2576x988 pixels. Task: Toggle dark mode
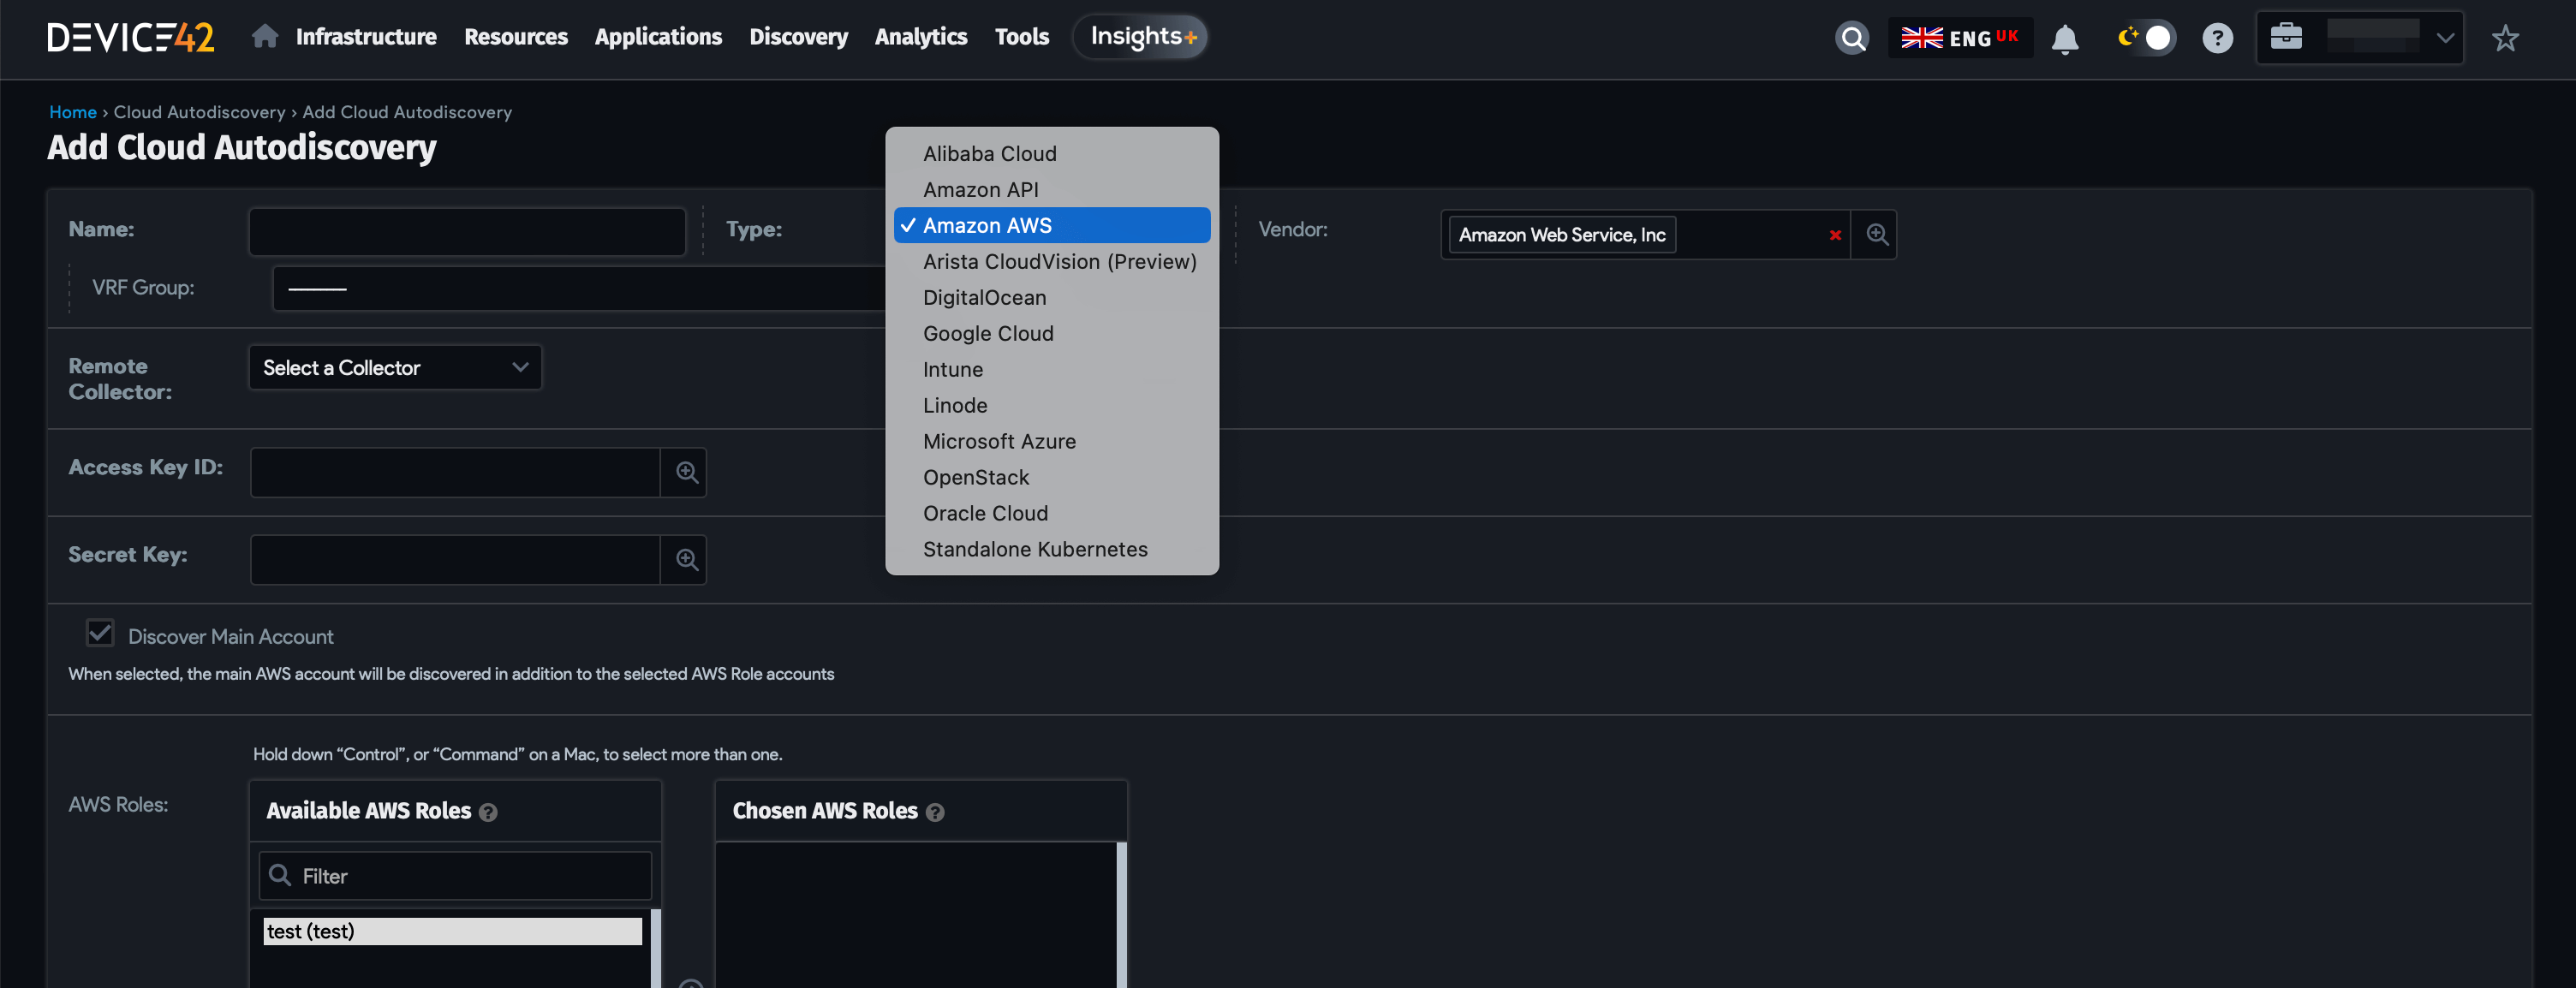[2145, 37]
